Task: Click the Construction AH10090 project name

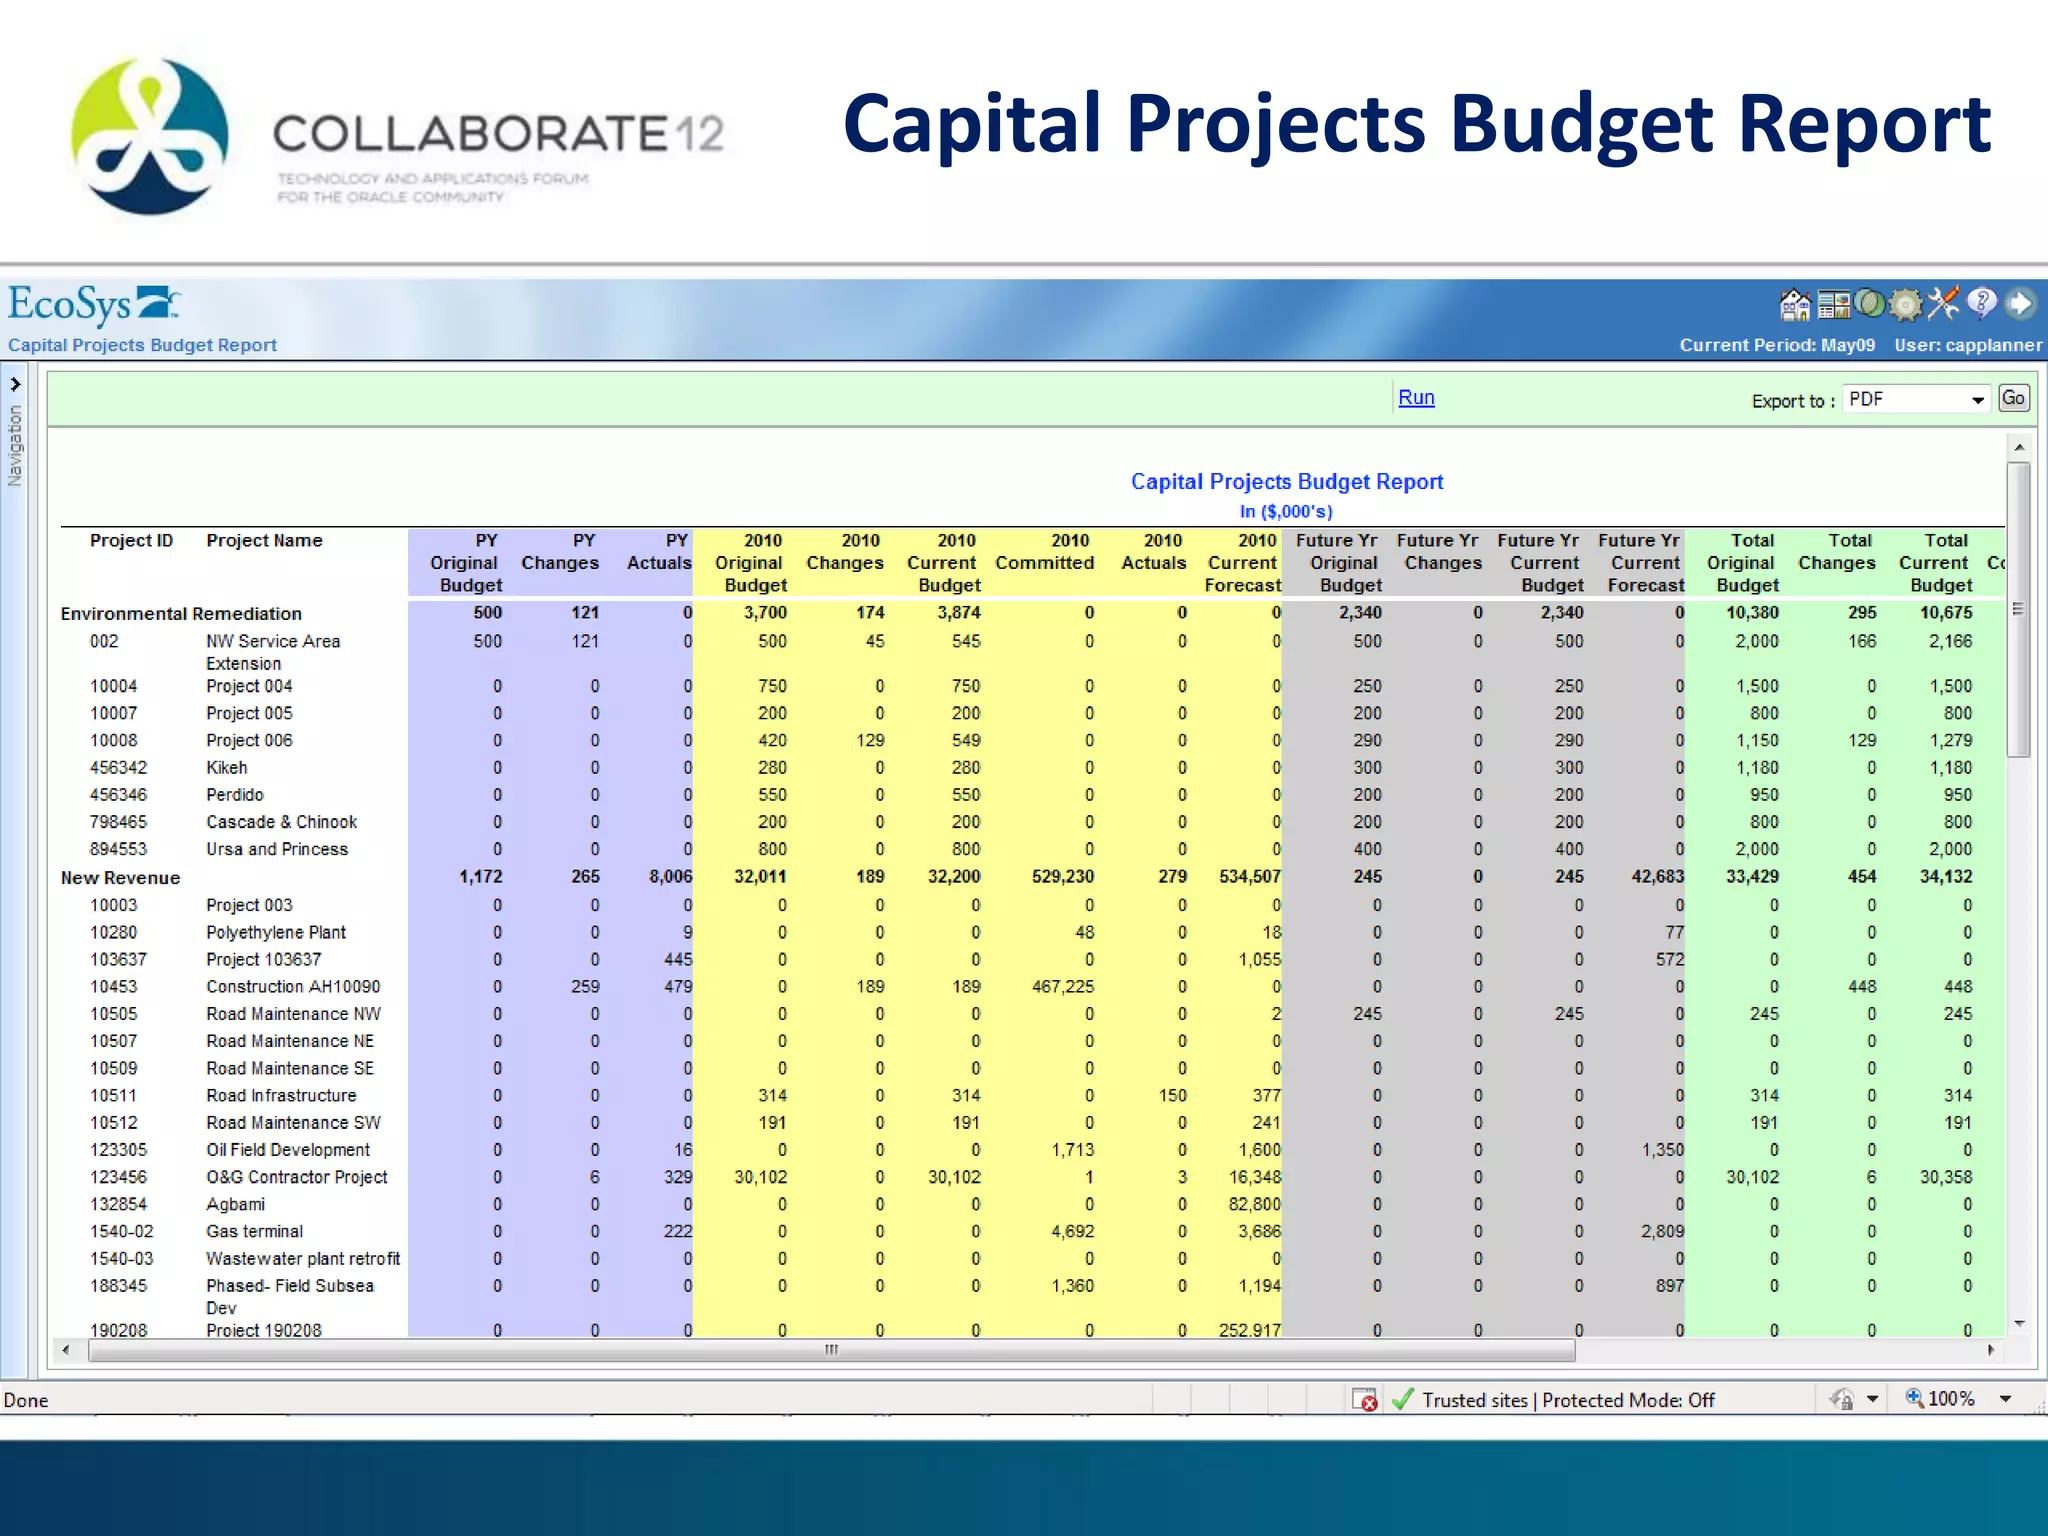Action: click(x=293, y=987)
